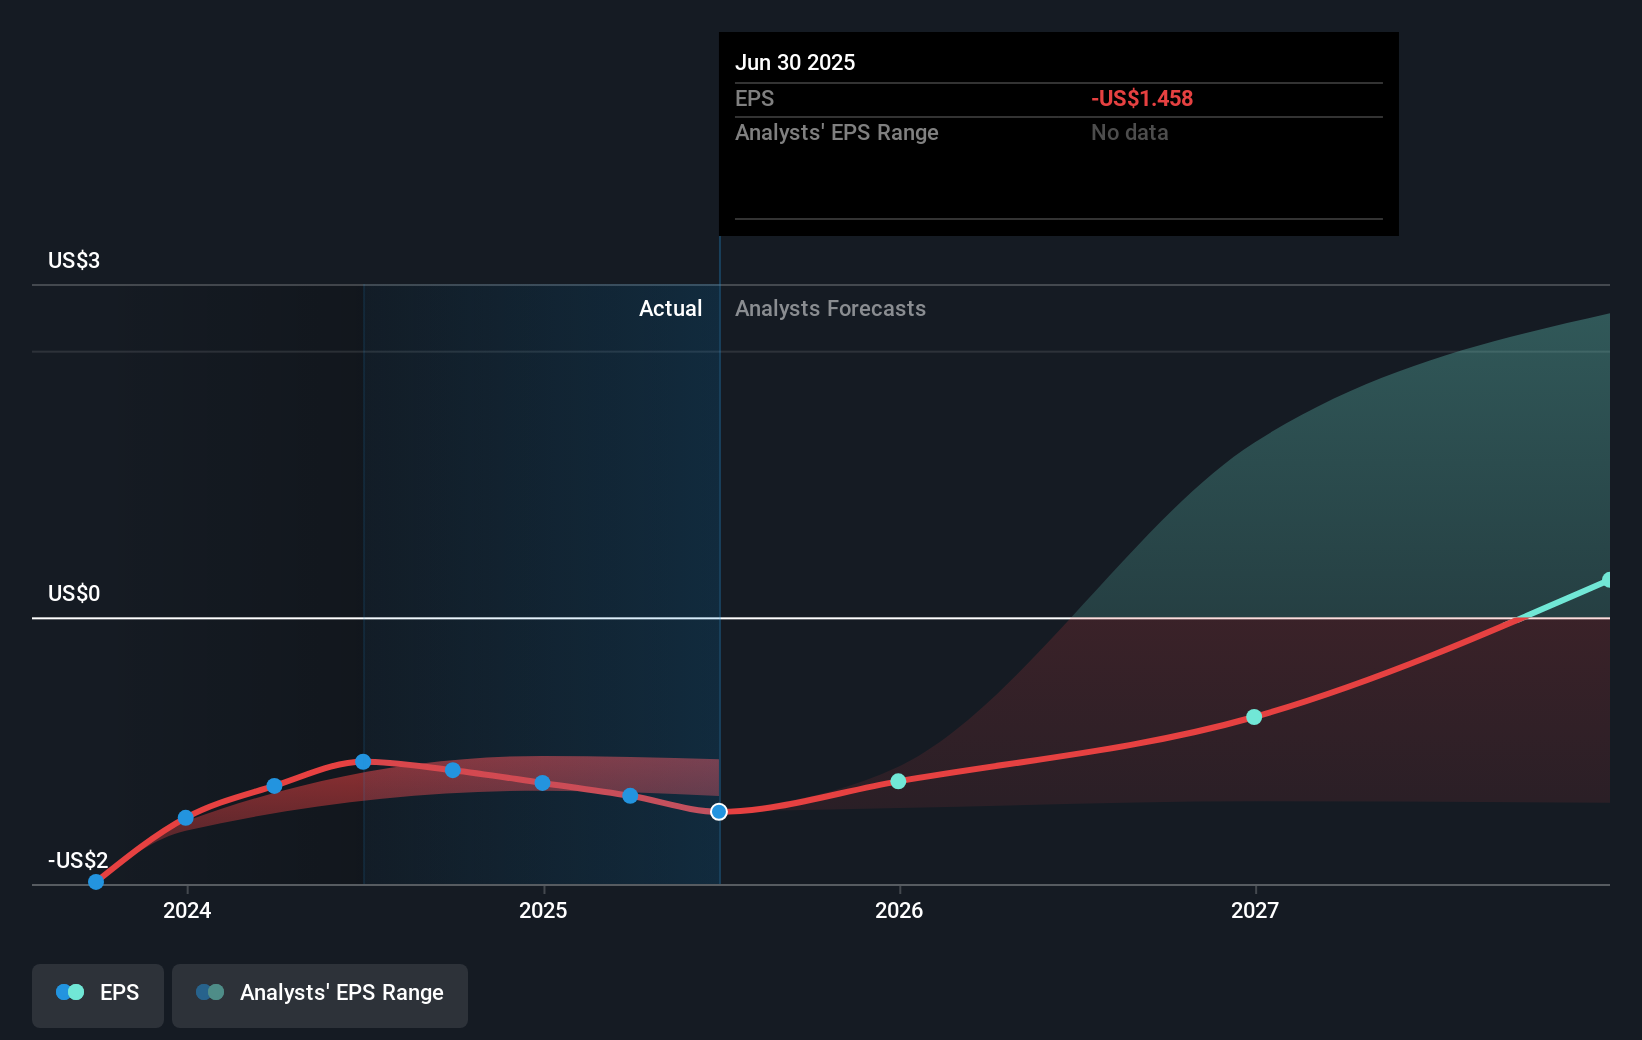Click the 2025 x-axis label
Viewport: 1642px width, 1040px height.
(543, 910)
